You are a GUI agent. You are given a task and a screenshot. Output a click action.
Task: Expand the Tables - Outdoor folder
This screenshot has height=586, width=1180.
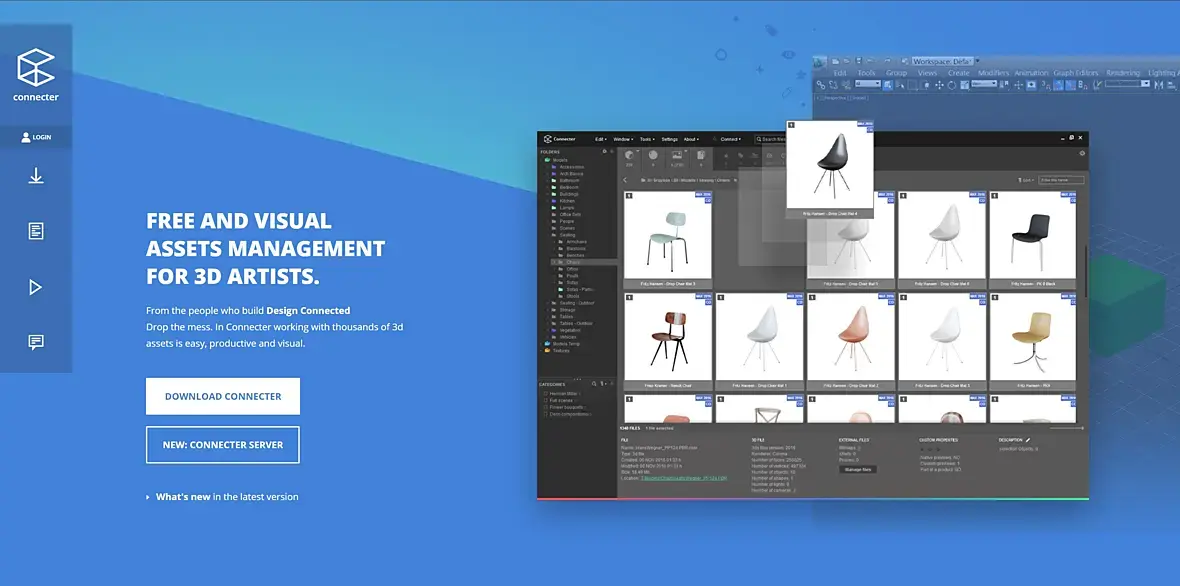547,323
